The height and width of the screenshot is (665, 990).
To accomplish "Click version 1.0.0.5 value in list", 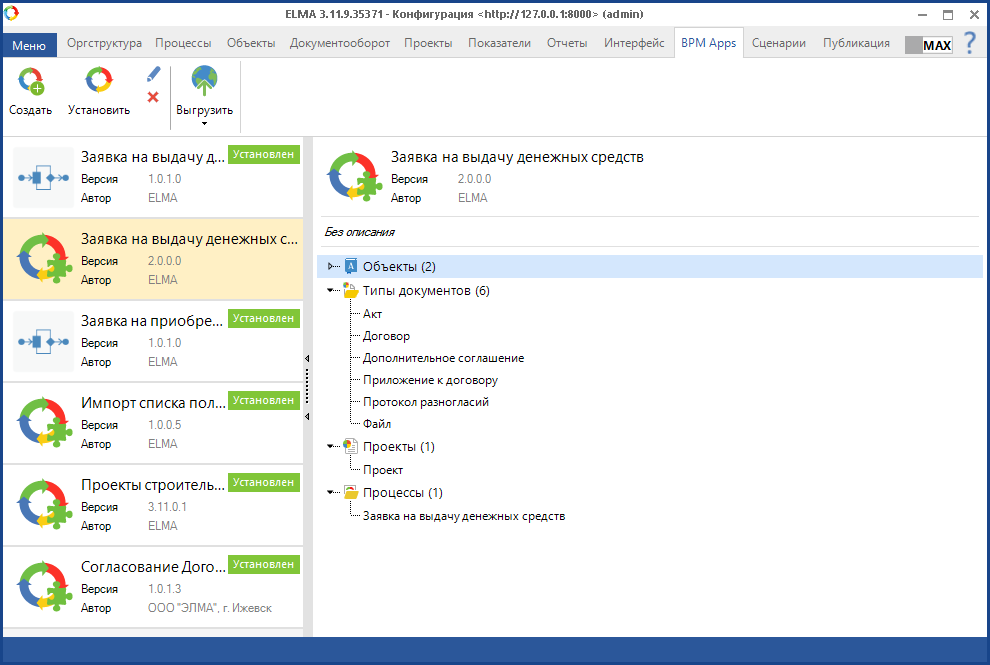I will [x=165, y=425].
